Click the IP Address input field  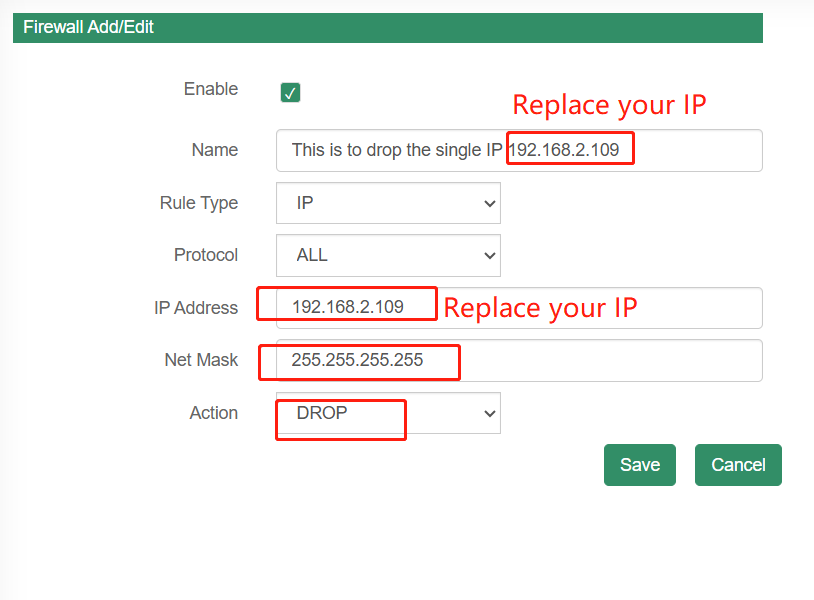pyautogui.click(x=519, y=308)
